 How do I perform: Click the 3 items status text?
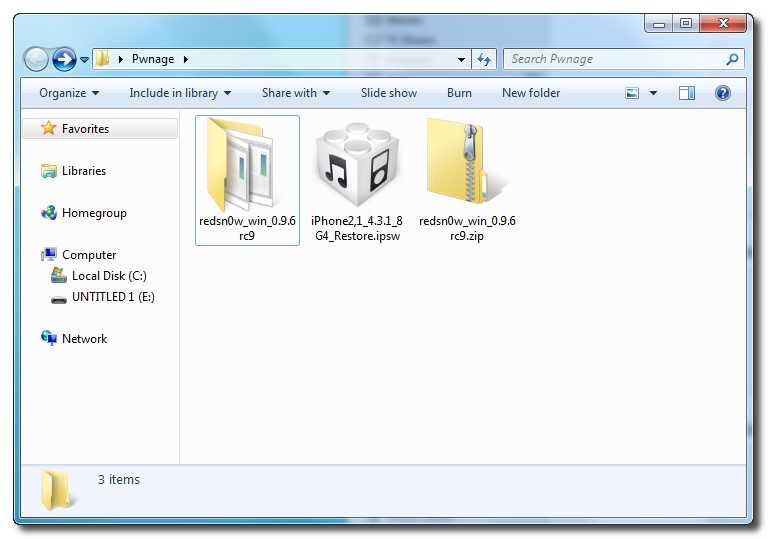[119, 480]
